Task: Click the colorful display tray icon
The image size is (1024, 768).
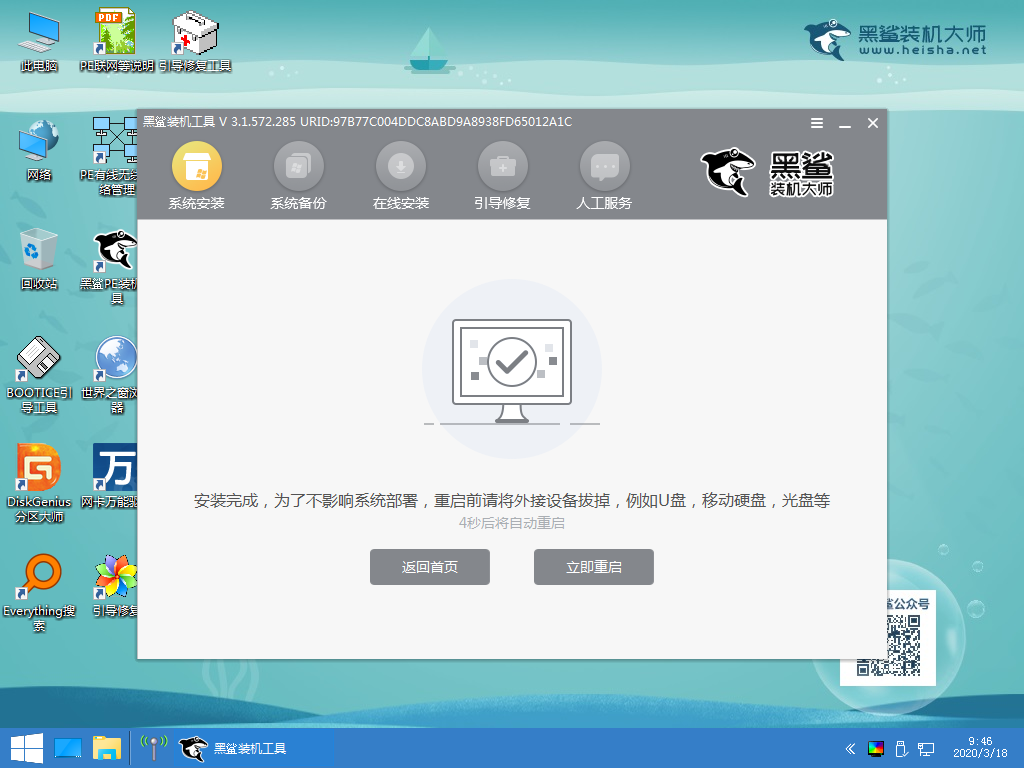Action: (876, 748)
